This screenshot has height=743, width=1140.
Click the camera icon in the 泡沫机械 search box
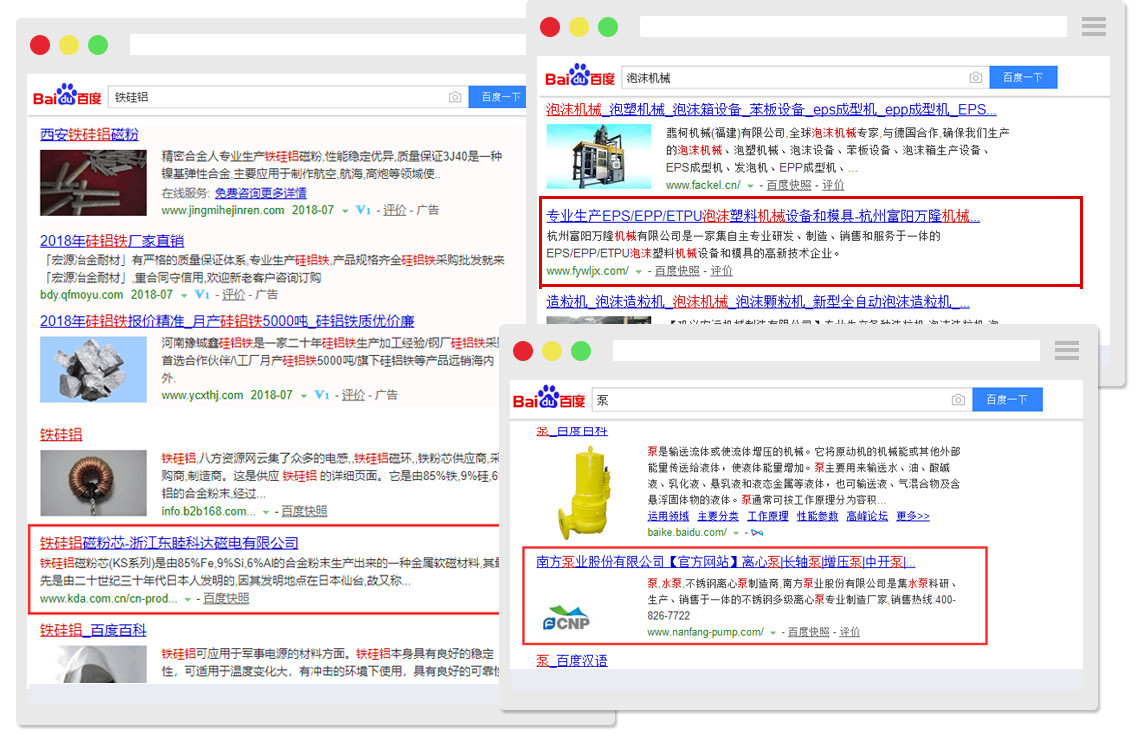point(975,78)
